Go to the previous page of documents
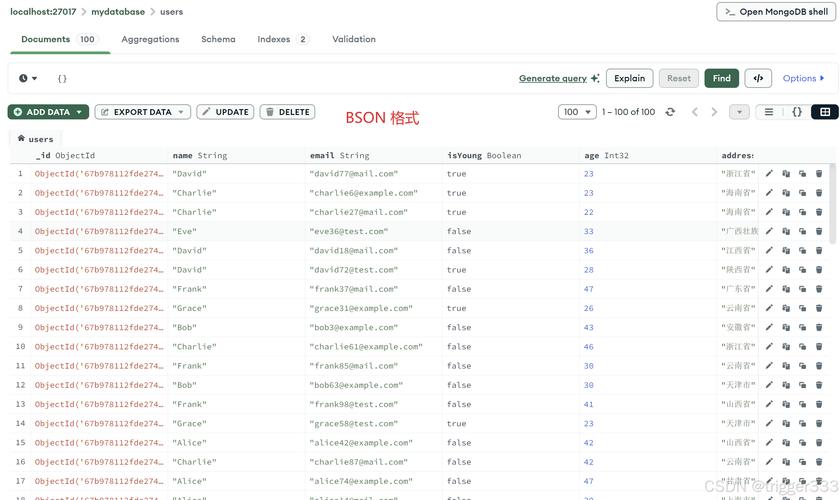840x500 pixels. pos(695,112)
